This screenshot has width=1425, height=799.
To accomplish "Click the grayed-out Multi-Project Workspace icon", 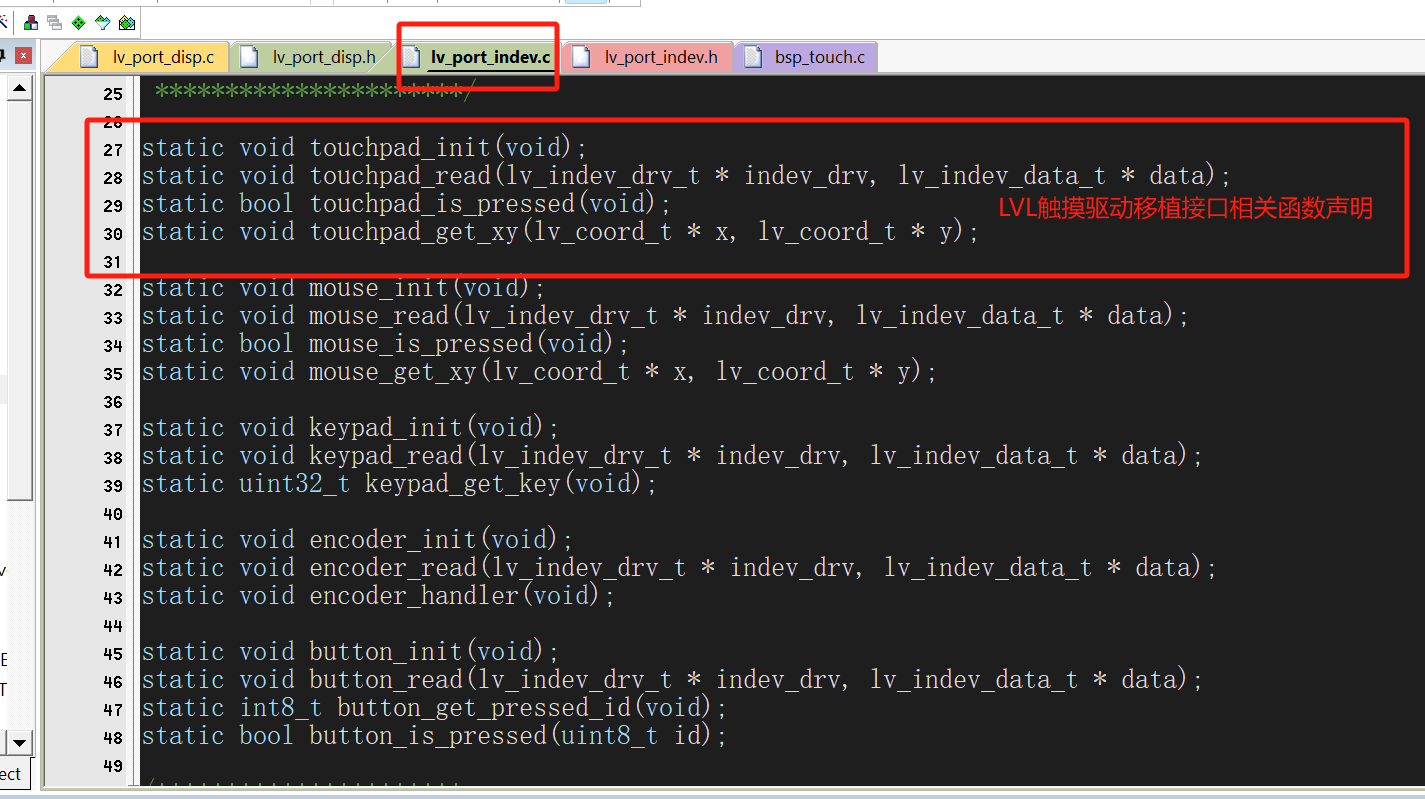I will click(x=54, y=22).
